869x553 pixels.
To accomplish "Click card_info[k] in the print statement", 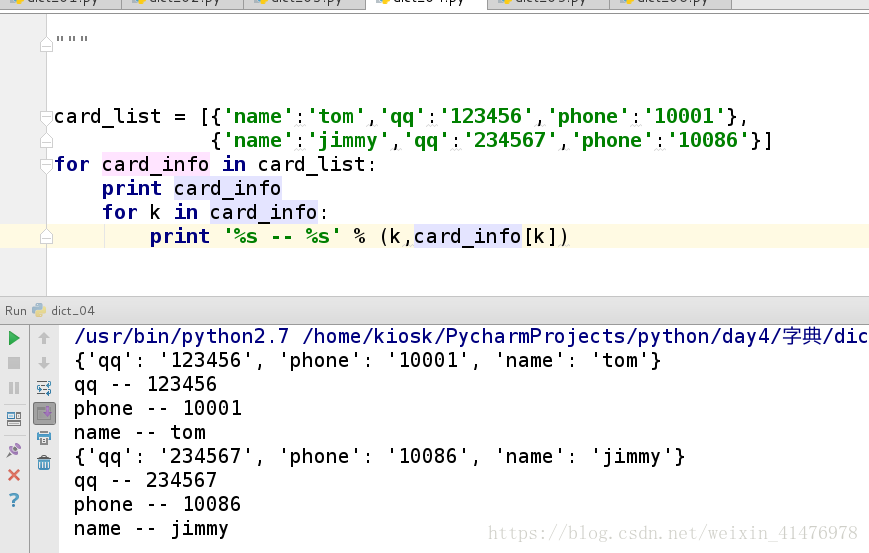I will coord(485,237).
